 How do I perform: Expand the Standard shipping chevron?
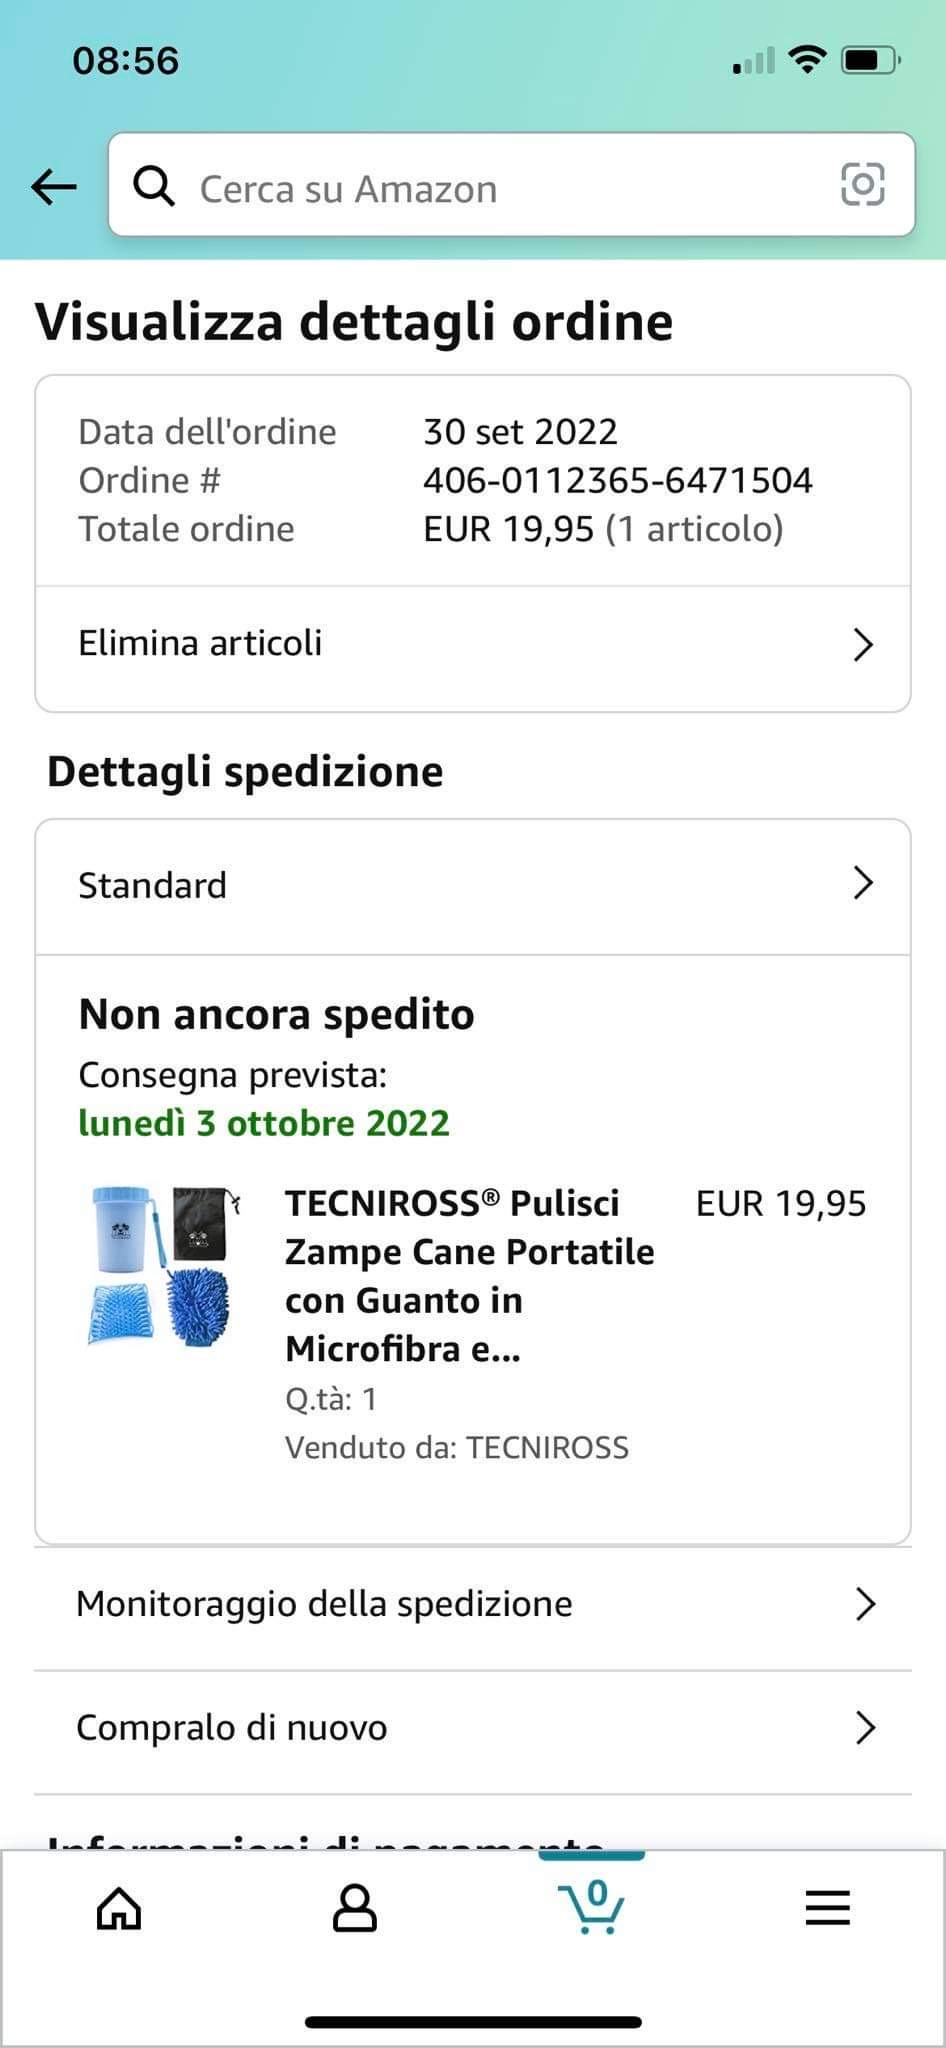click(x=863, y=883)
